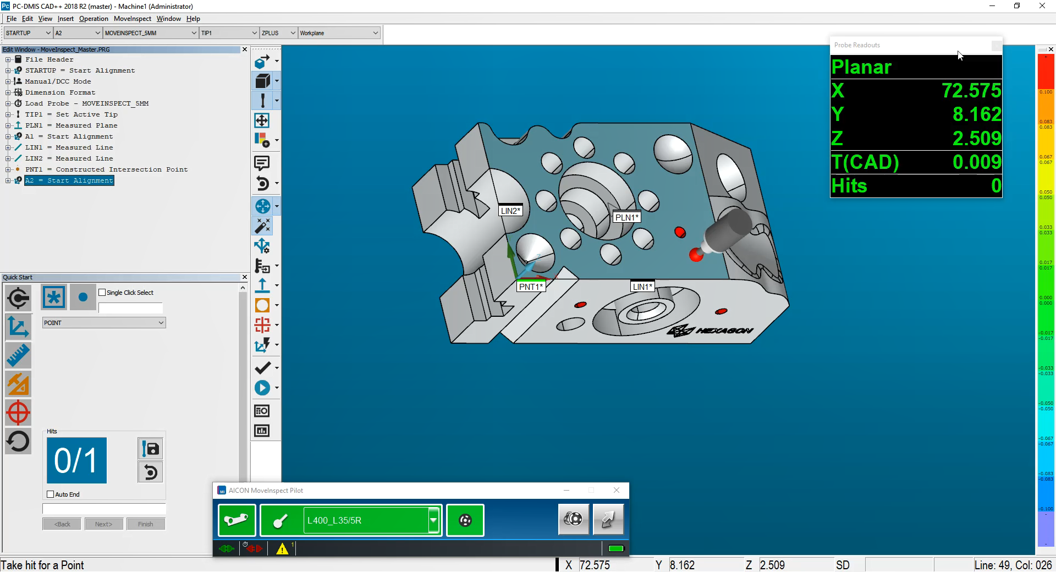This screenshot has width=1056, height=572.
Task: Expand the PLN1 Measured Plane tree node
Action: [x=8, y=126]
